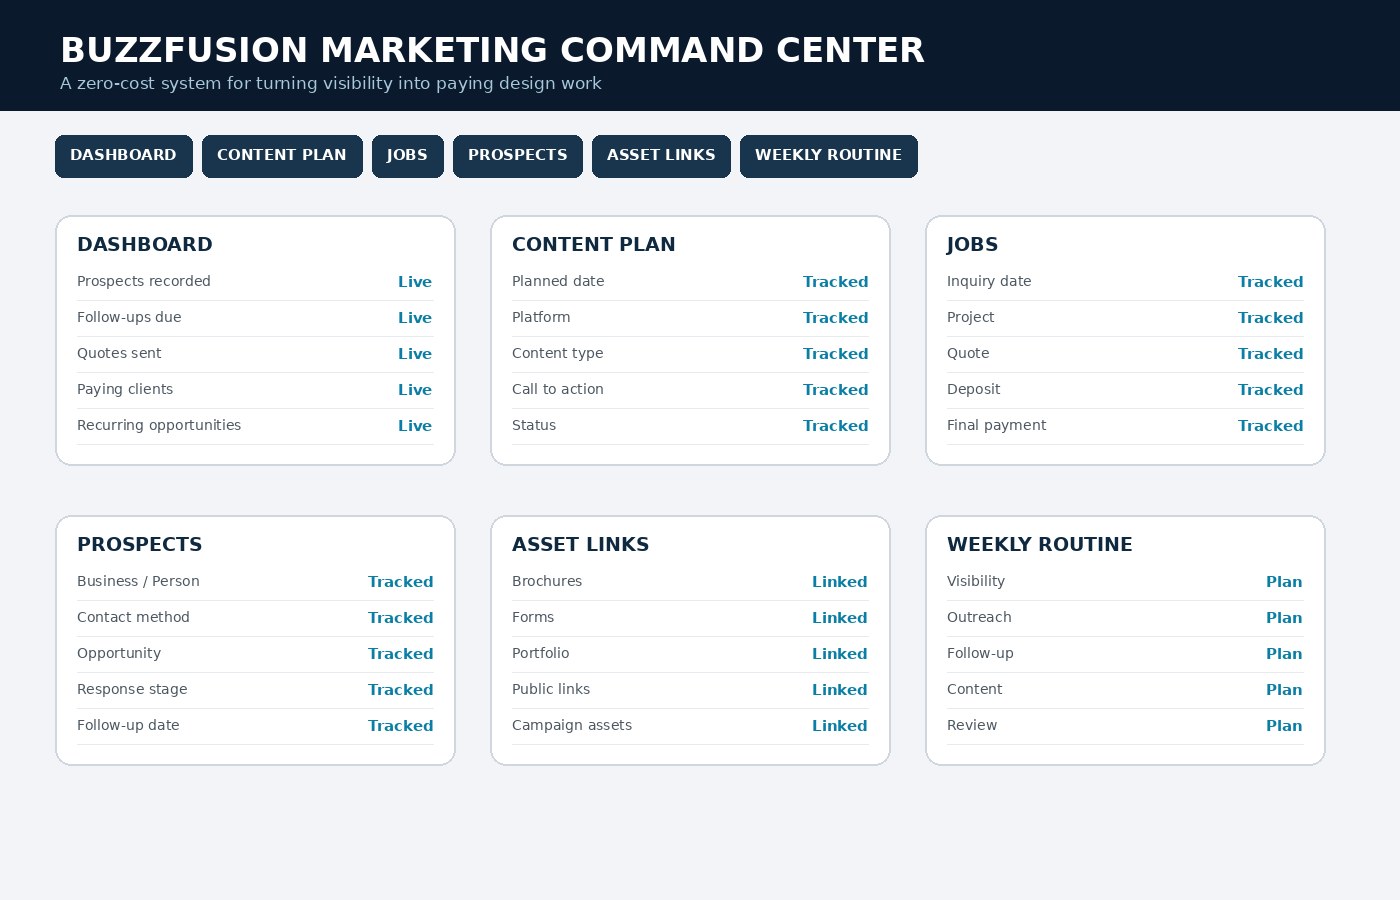Go to the PROSPECTS tab
Viewport: 1400px width, 900px height.
(518, 156)
